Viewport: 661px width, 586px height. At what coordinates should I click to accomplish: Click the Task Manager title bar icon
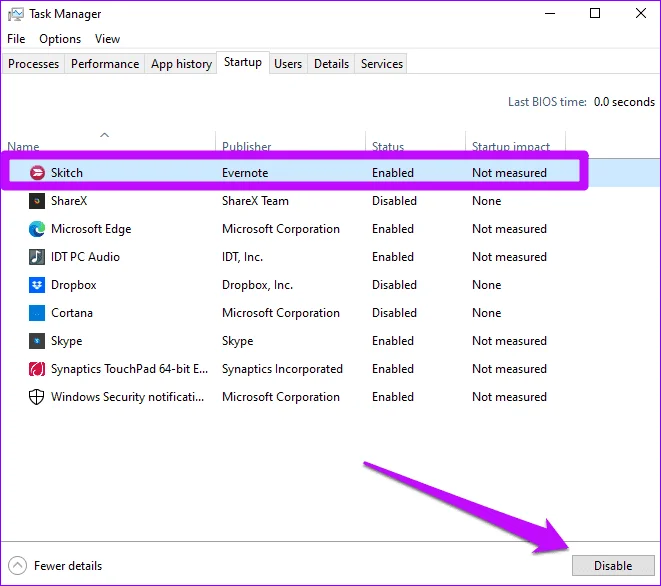16,14
